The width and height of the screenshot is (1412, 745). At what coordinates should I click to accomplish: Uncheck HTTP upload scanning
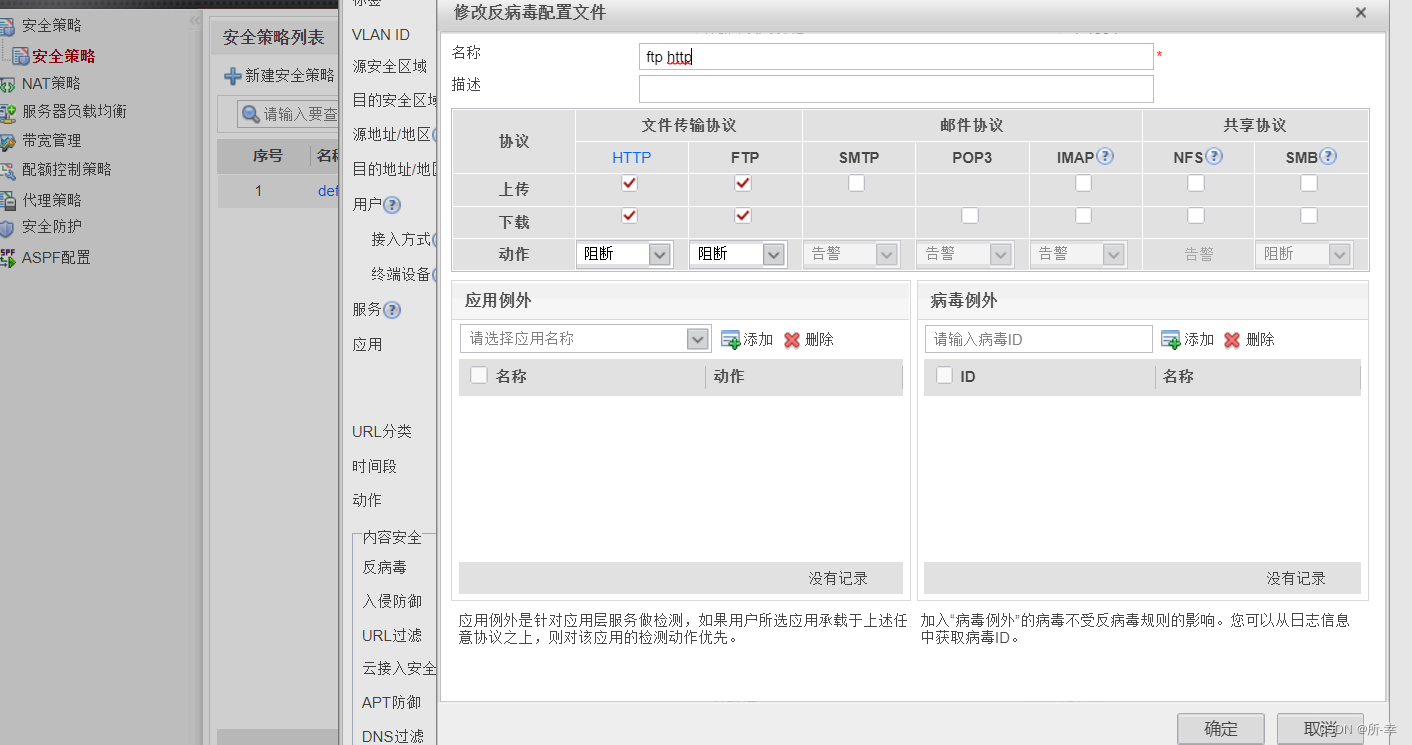coord(629,183)
